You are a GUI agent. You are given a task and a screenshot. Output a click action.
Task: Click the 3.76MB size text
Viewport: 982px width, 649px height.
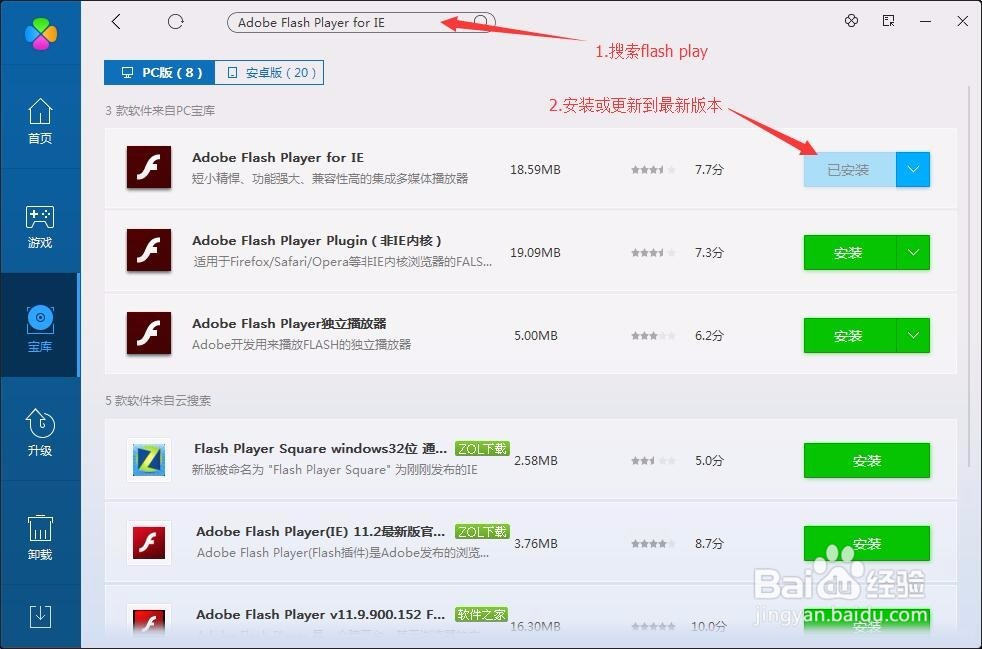coord(535,543)
